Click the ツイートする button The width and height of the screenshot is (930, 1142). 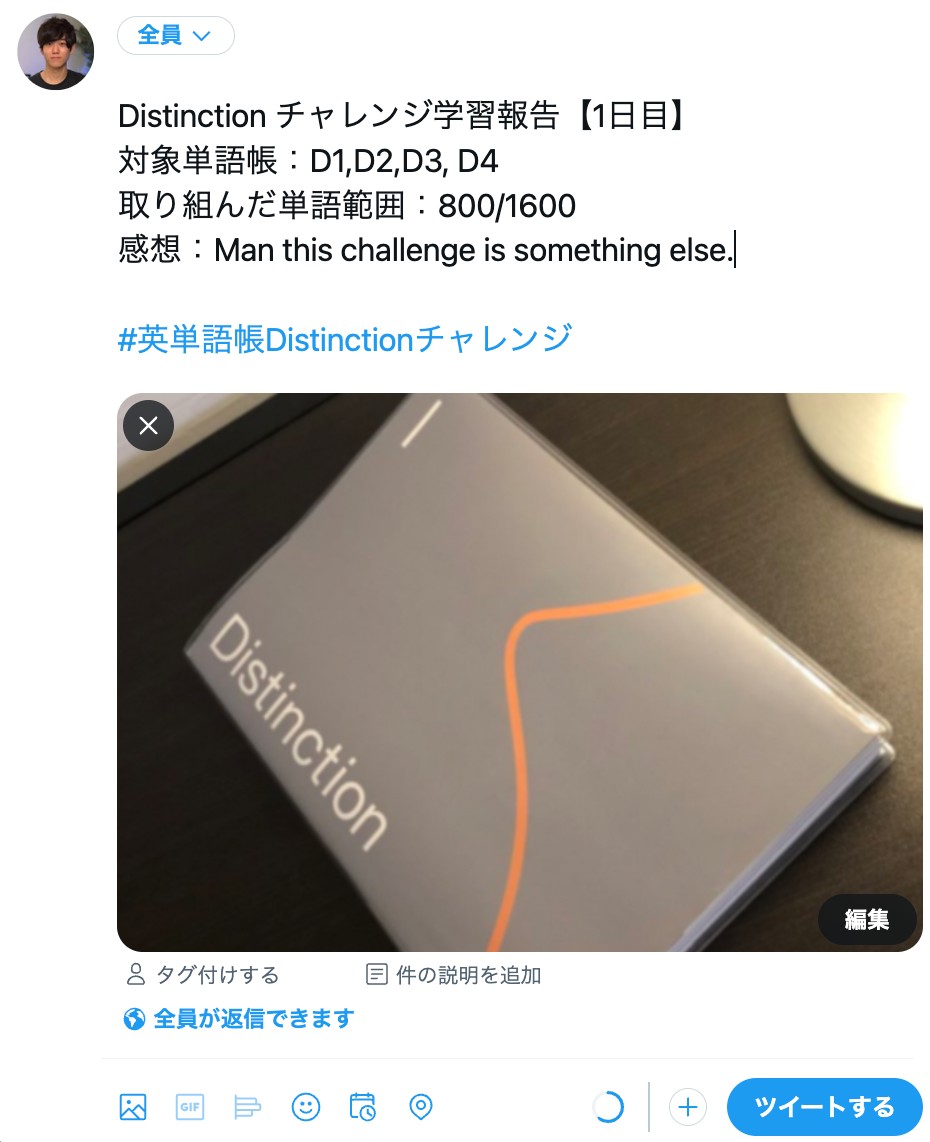824,1107
